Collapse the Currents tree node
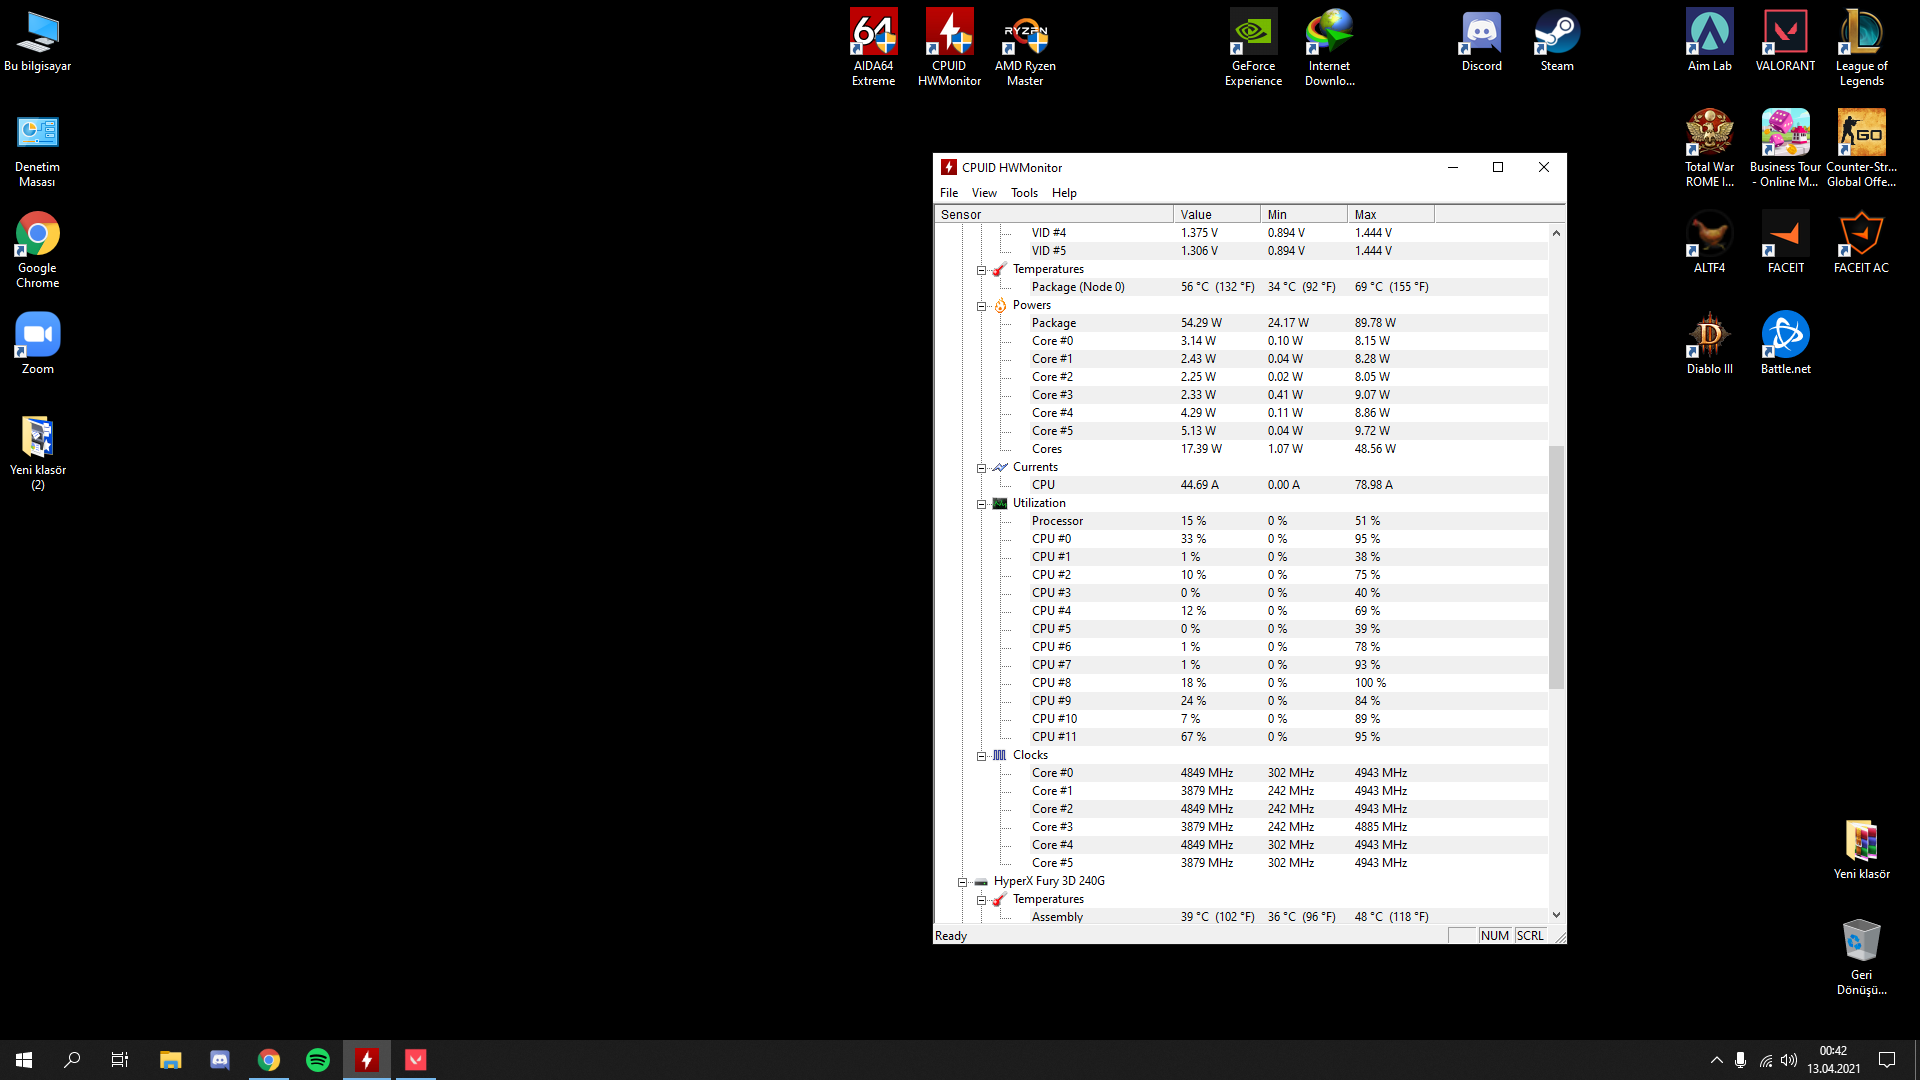This screenshot has height=1080, width=1920. pos(981,468)
